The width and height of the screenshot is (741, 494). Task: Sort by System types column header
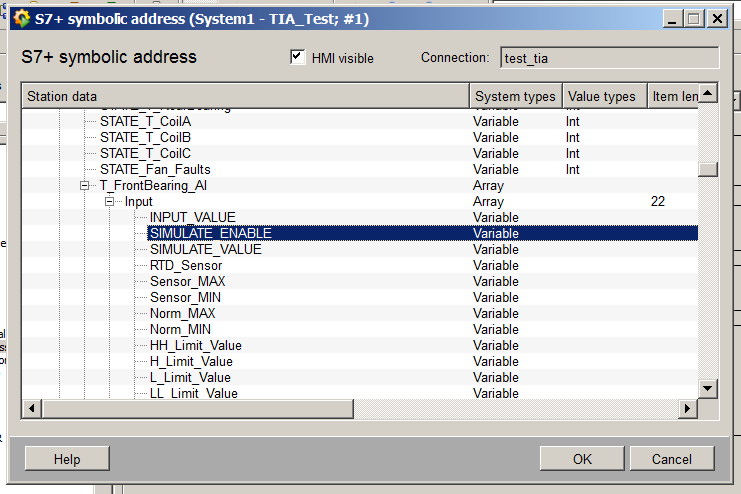coord(515,96)
